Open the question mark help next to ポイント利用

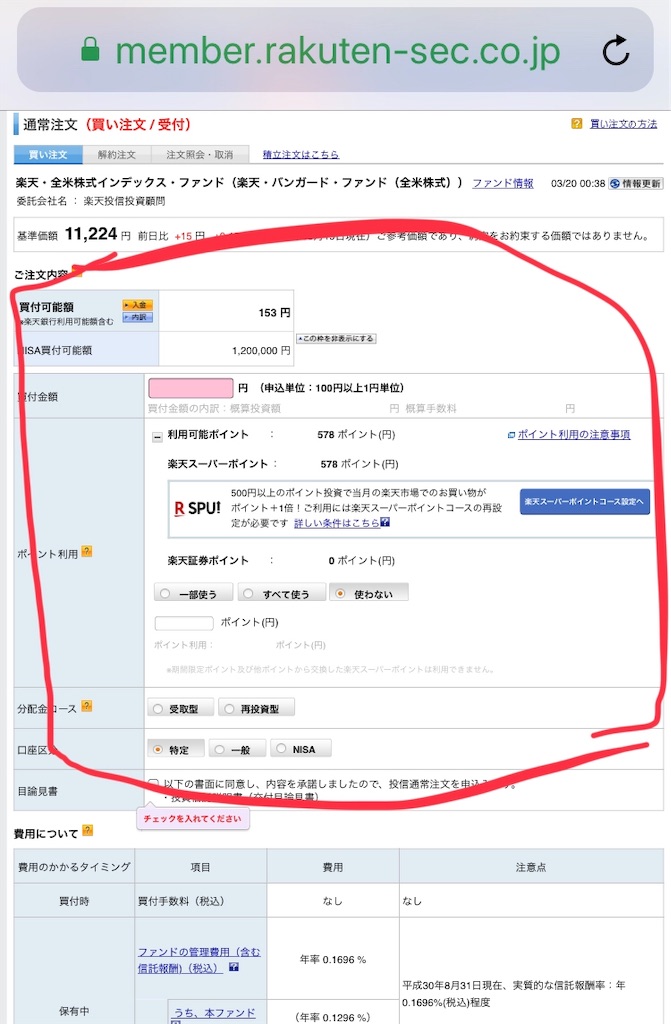[x=87, y=552]
